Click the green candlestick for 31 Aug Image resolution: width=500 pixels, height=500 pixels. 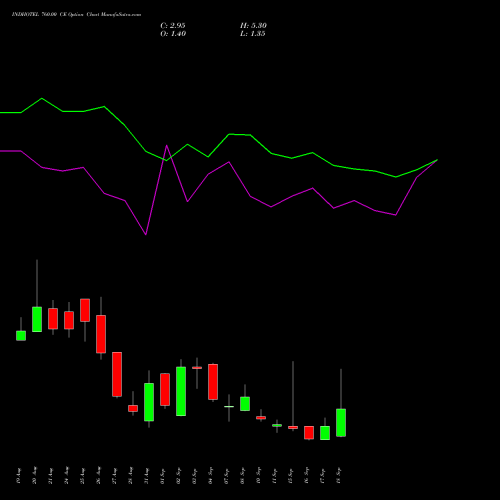149,402
